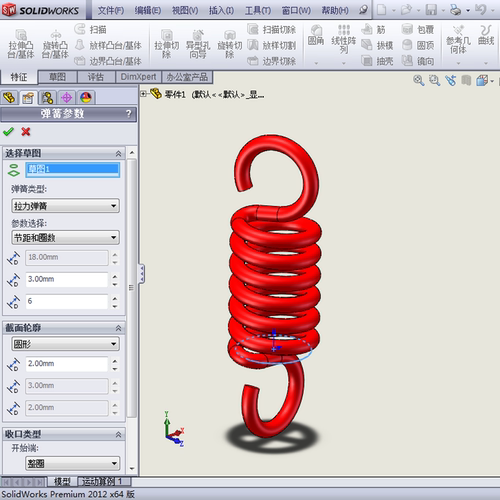Open the ConfigurationManager tab icon
500x500 pixels.
[47, 98]
